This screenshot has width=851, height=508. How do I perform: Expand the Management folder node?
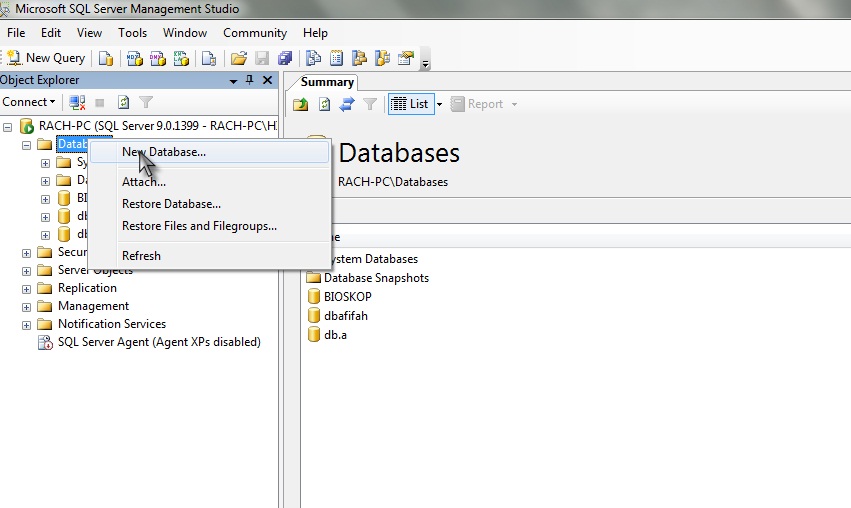[x=26, y=307]
